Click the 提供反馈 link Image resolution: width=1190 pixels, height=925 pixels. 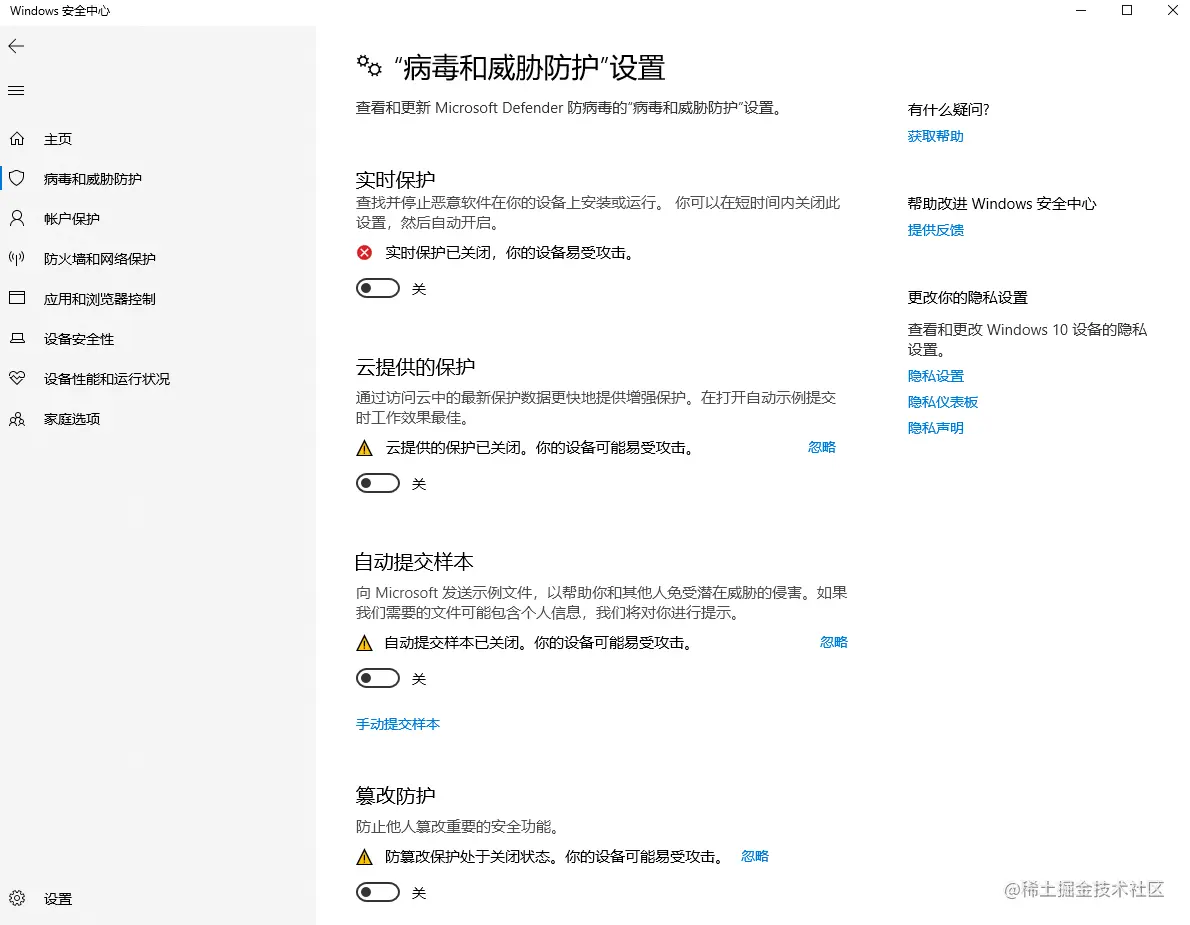(x=935, y=231)
